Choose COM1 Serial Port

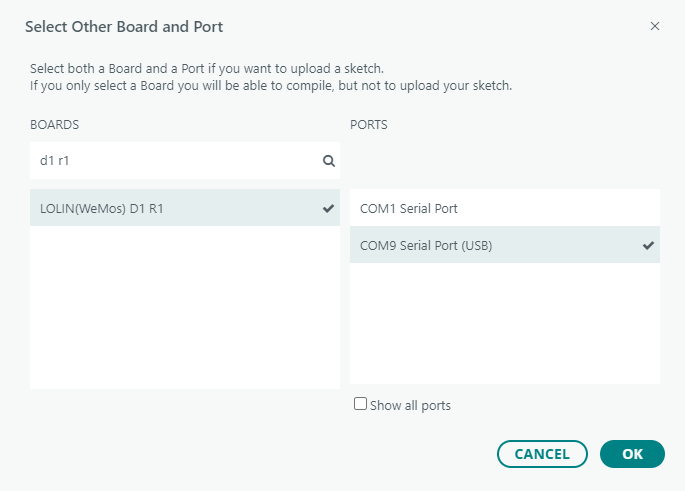click(x=408, y=208)
